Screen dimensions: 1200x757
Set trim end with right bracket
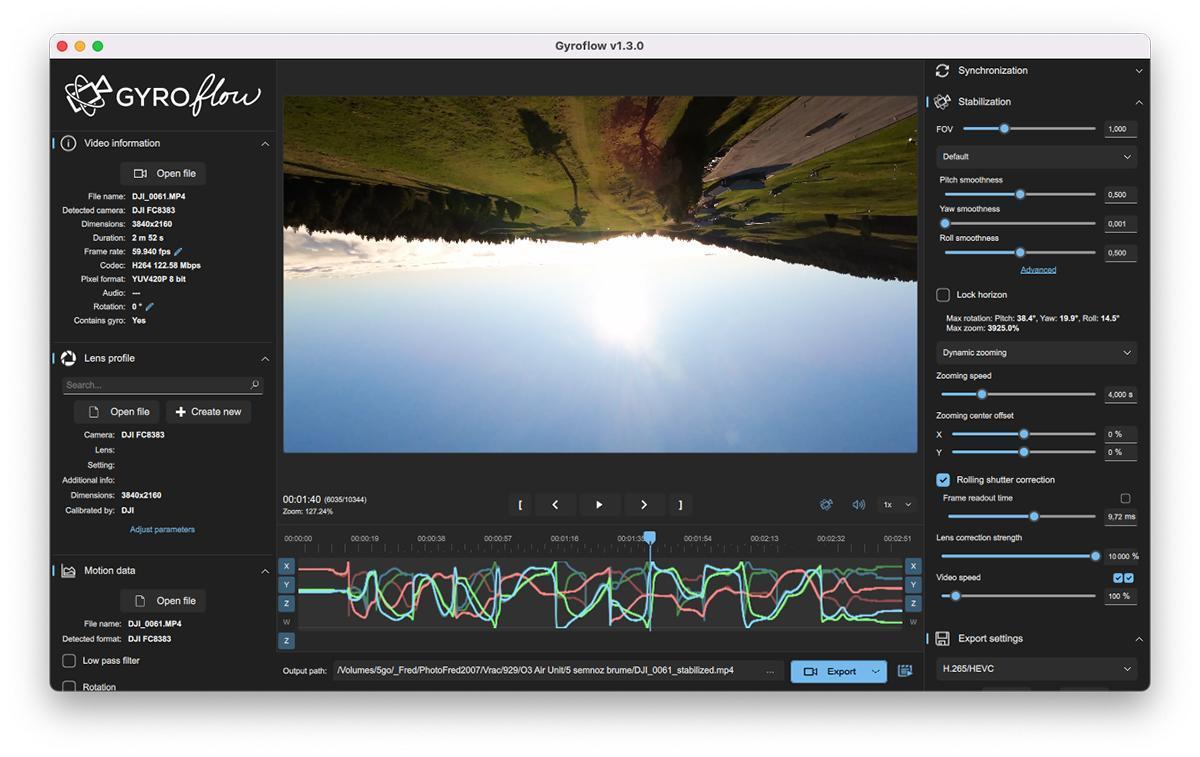(x=681, y=505)
